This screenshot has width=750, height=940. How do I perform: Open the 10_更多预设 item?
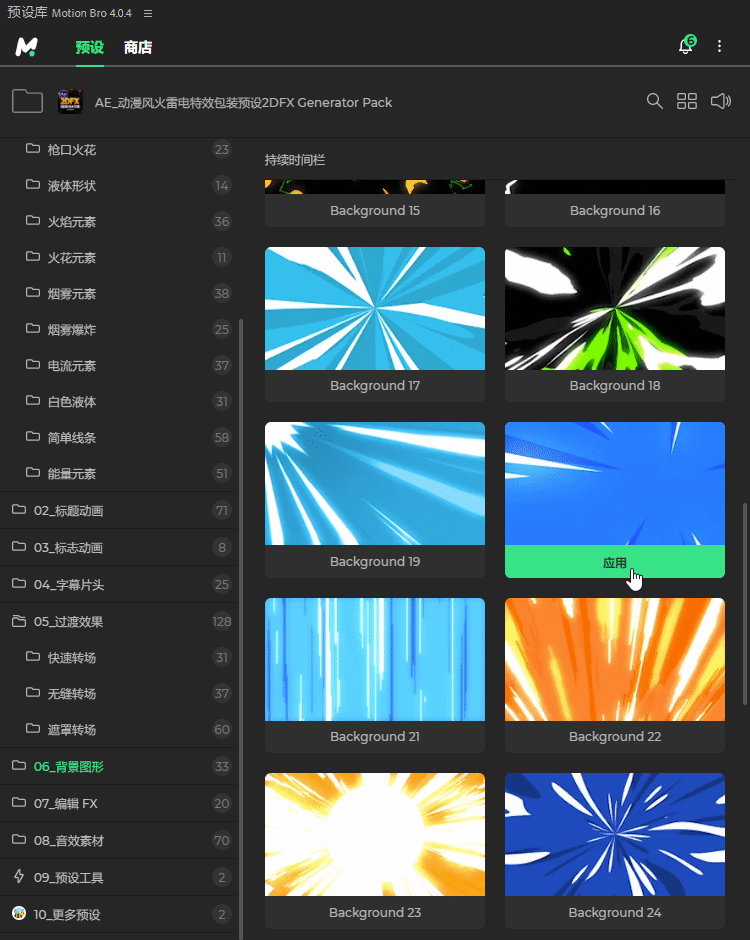[119, 915]
